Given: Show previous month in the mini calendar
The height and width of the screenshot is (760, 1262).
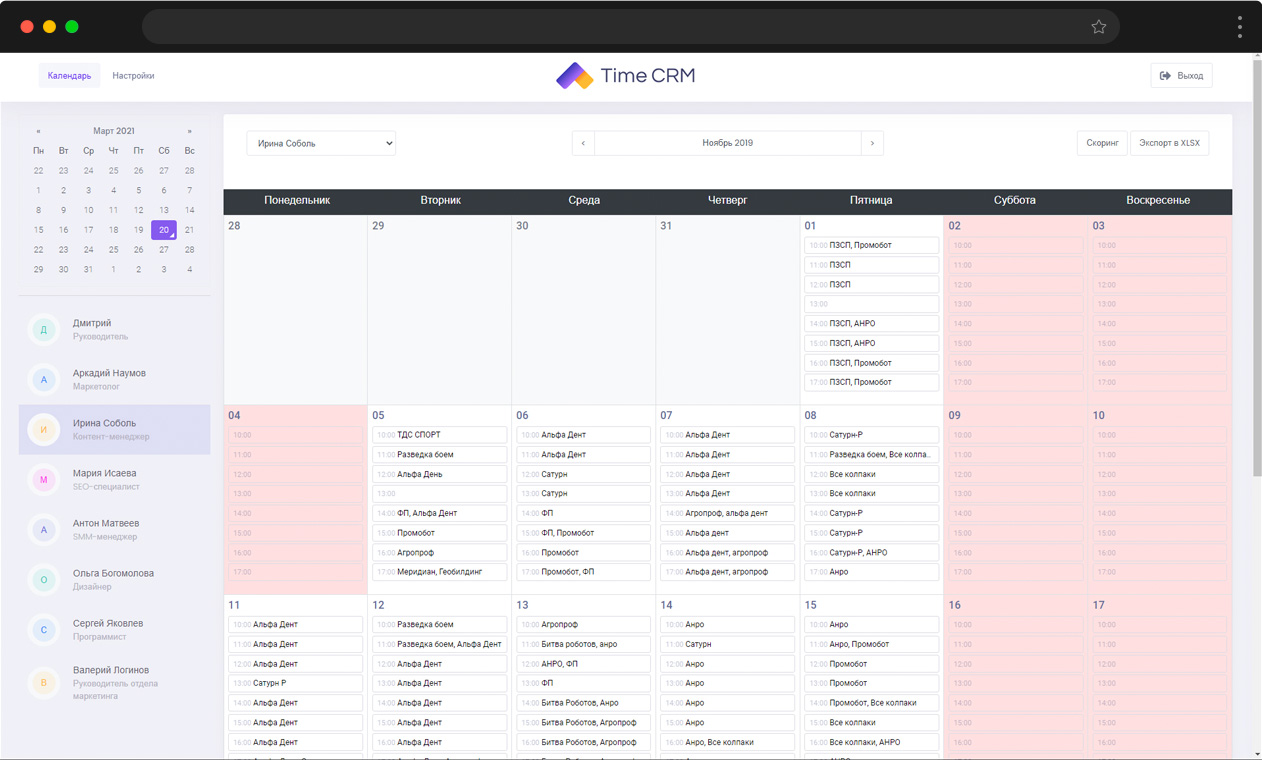Looking at the screenshot, I should [x=38, y=131].
